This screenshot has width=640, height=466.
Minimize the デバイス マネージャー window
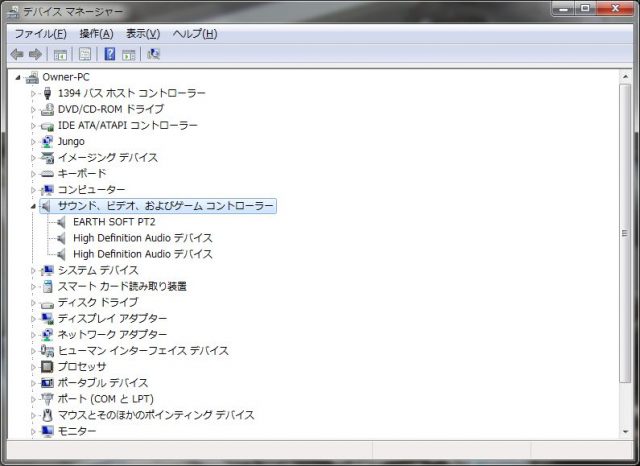coord(564,8)
